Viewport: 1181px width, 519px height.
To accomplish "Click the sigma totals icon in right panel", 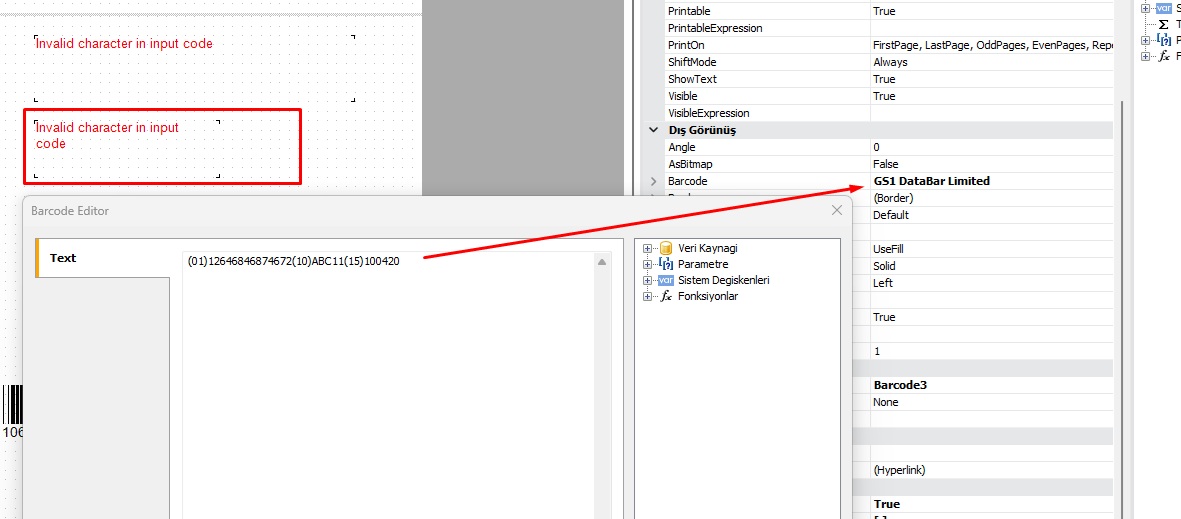I will coord(1163,24).
